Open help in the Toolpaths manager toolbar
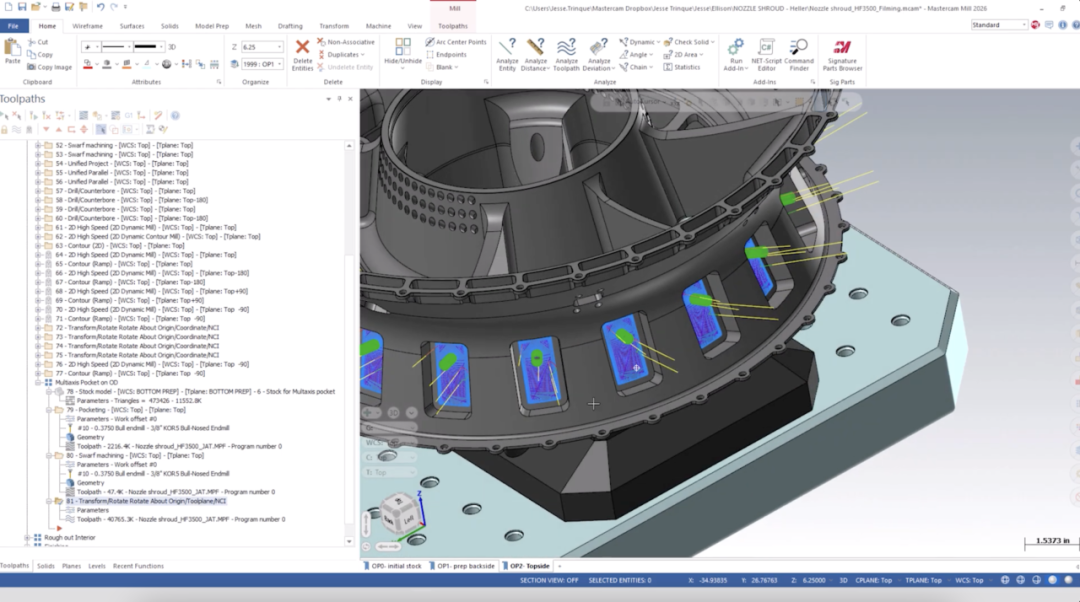This screenshot has width=1080, height=602. (175, 116)
